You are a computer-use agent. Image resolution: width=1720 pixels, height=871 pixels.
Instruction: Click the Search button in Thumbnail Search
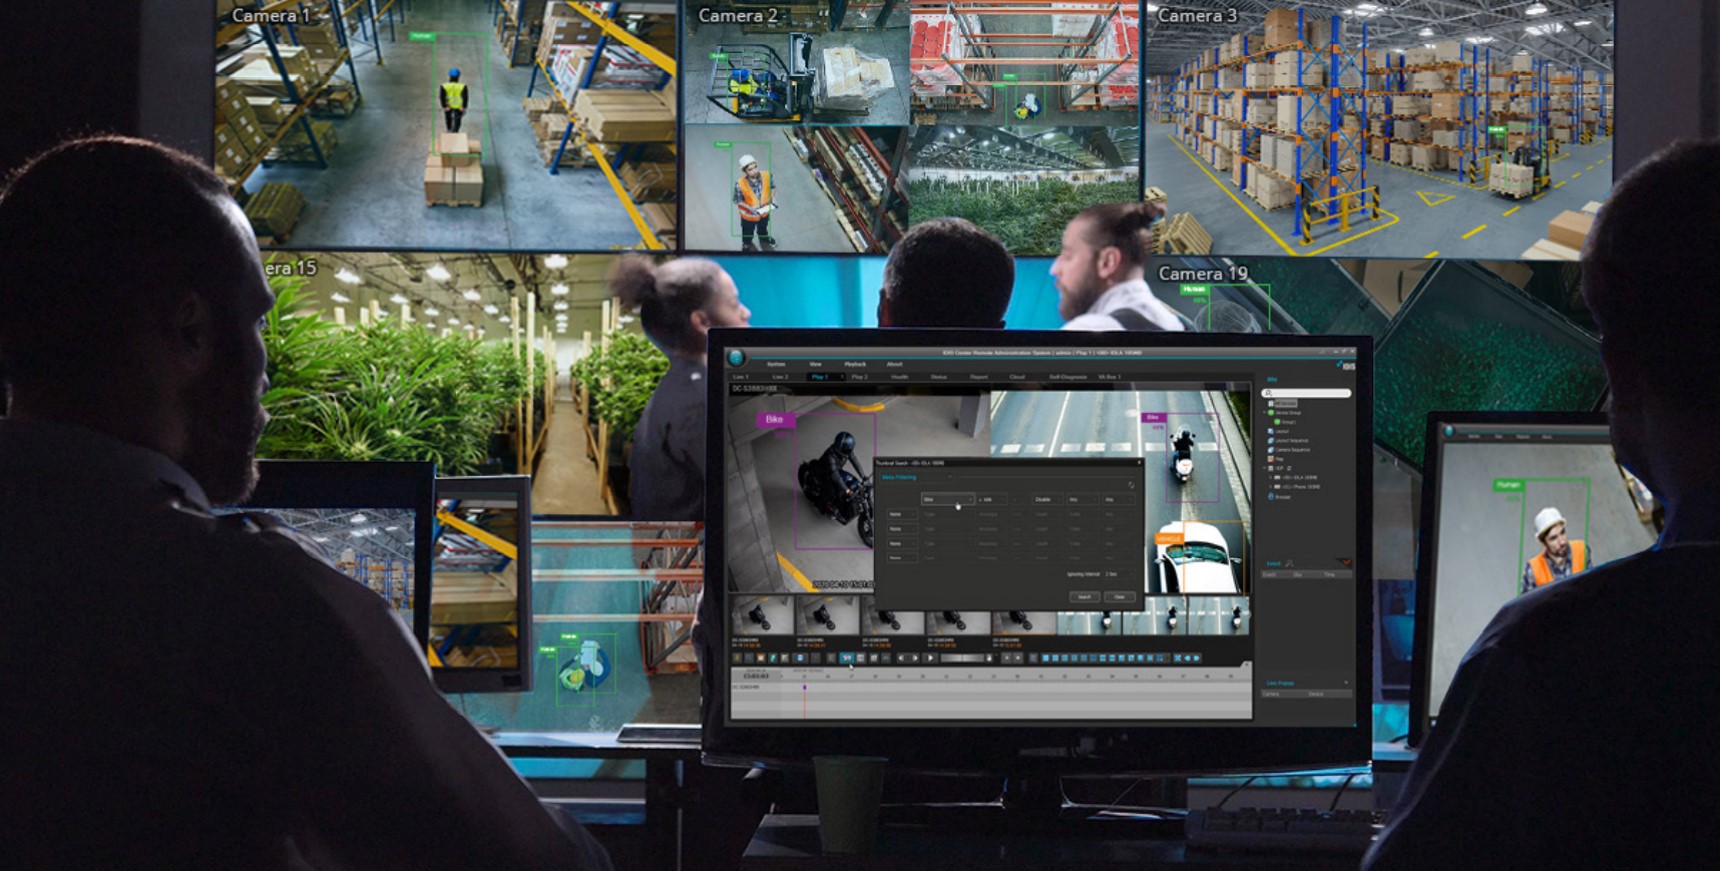pos(1085,597)
